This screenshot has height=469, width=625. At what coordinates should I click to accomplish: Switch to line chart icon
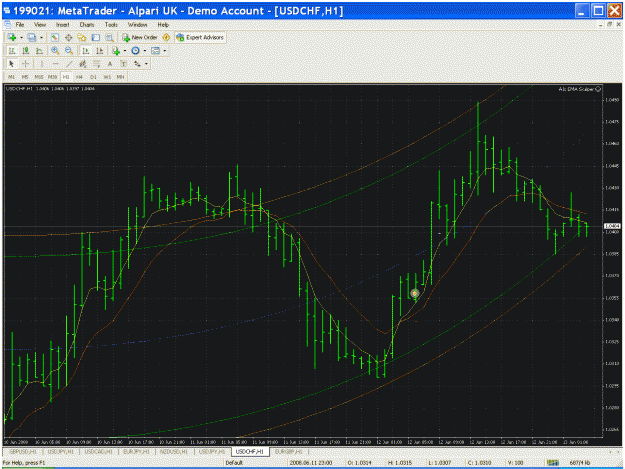(39, 51)
